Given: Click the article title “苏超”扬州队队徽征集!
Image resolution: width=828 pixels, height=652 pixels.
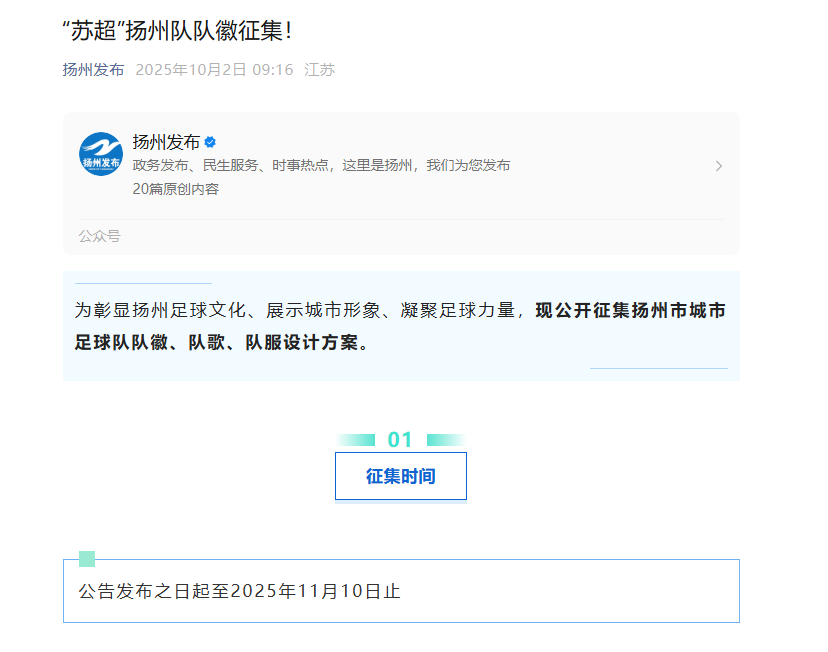Looking at the screenshot, I should point(178,30).
